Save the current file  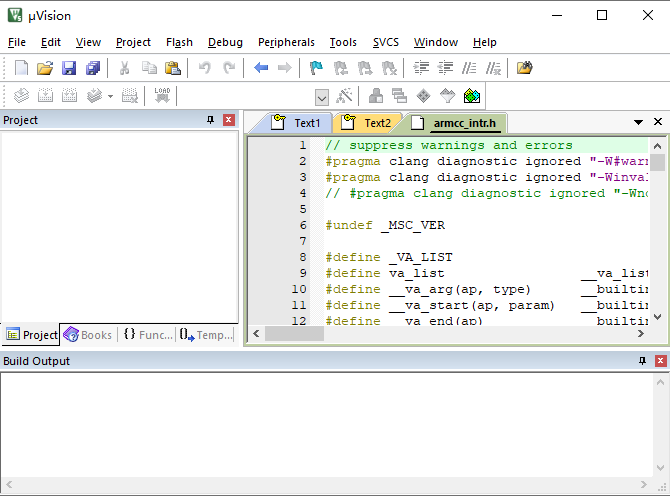point(69,68)
